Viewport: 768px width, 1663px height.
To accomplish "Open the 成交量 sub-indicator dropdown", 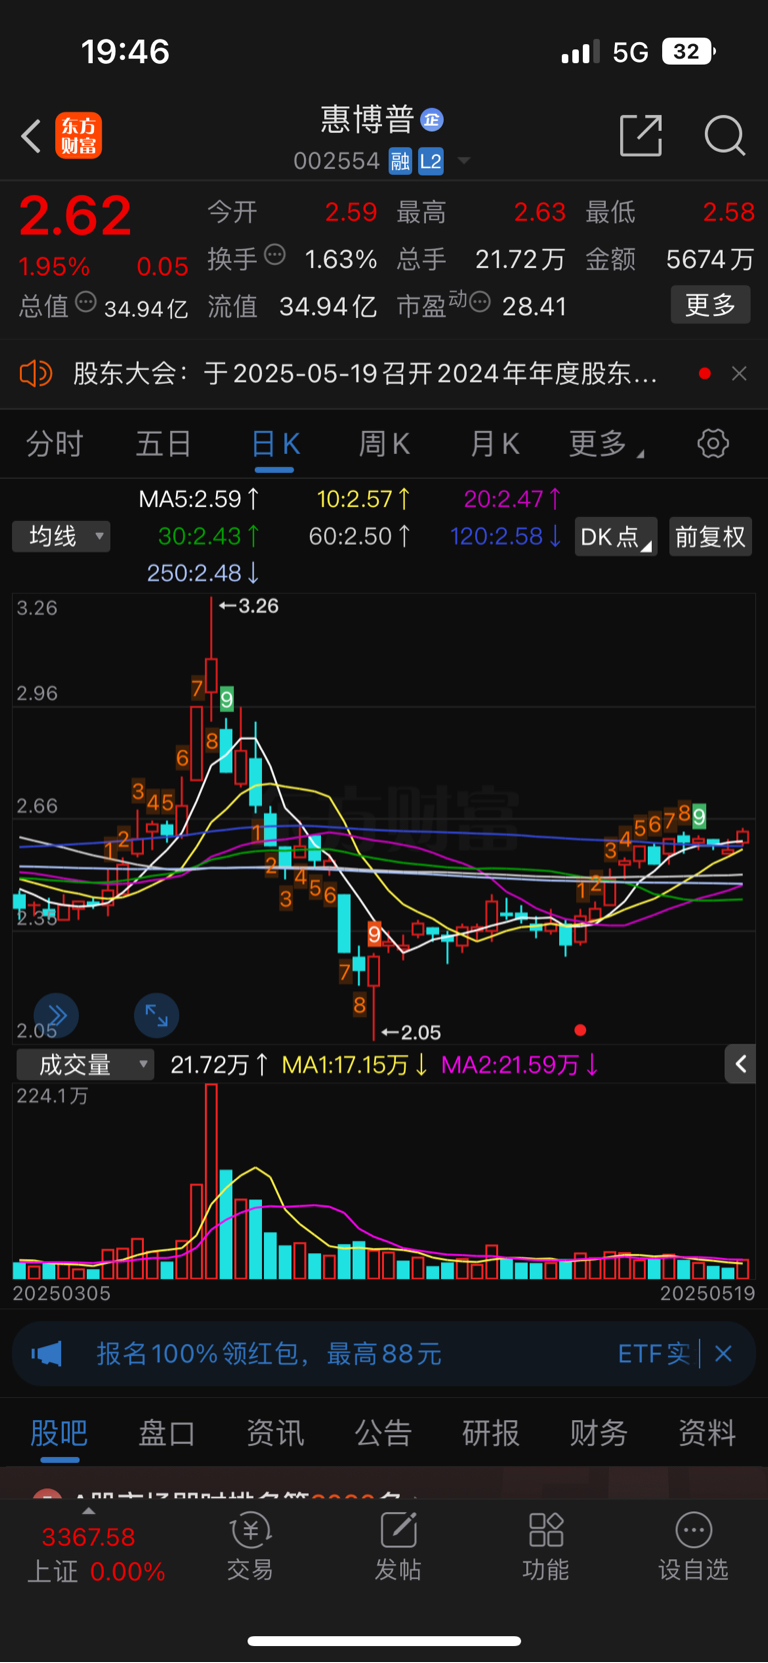I will pyautogui.click(x=85, y=1065).
